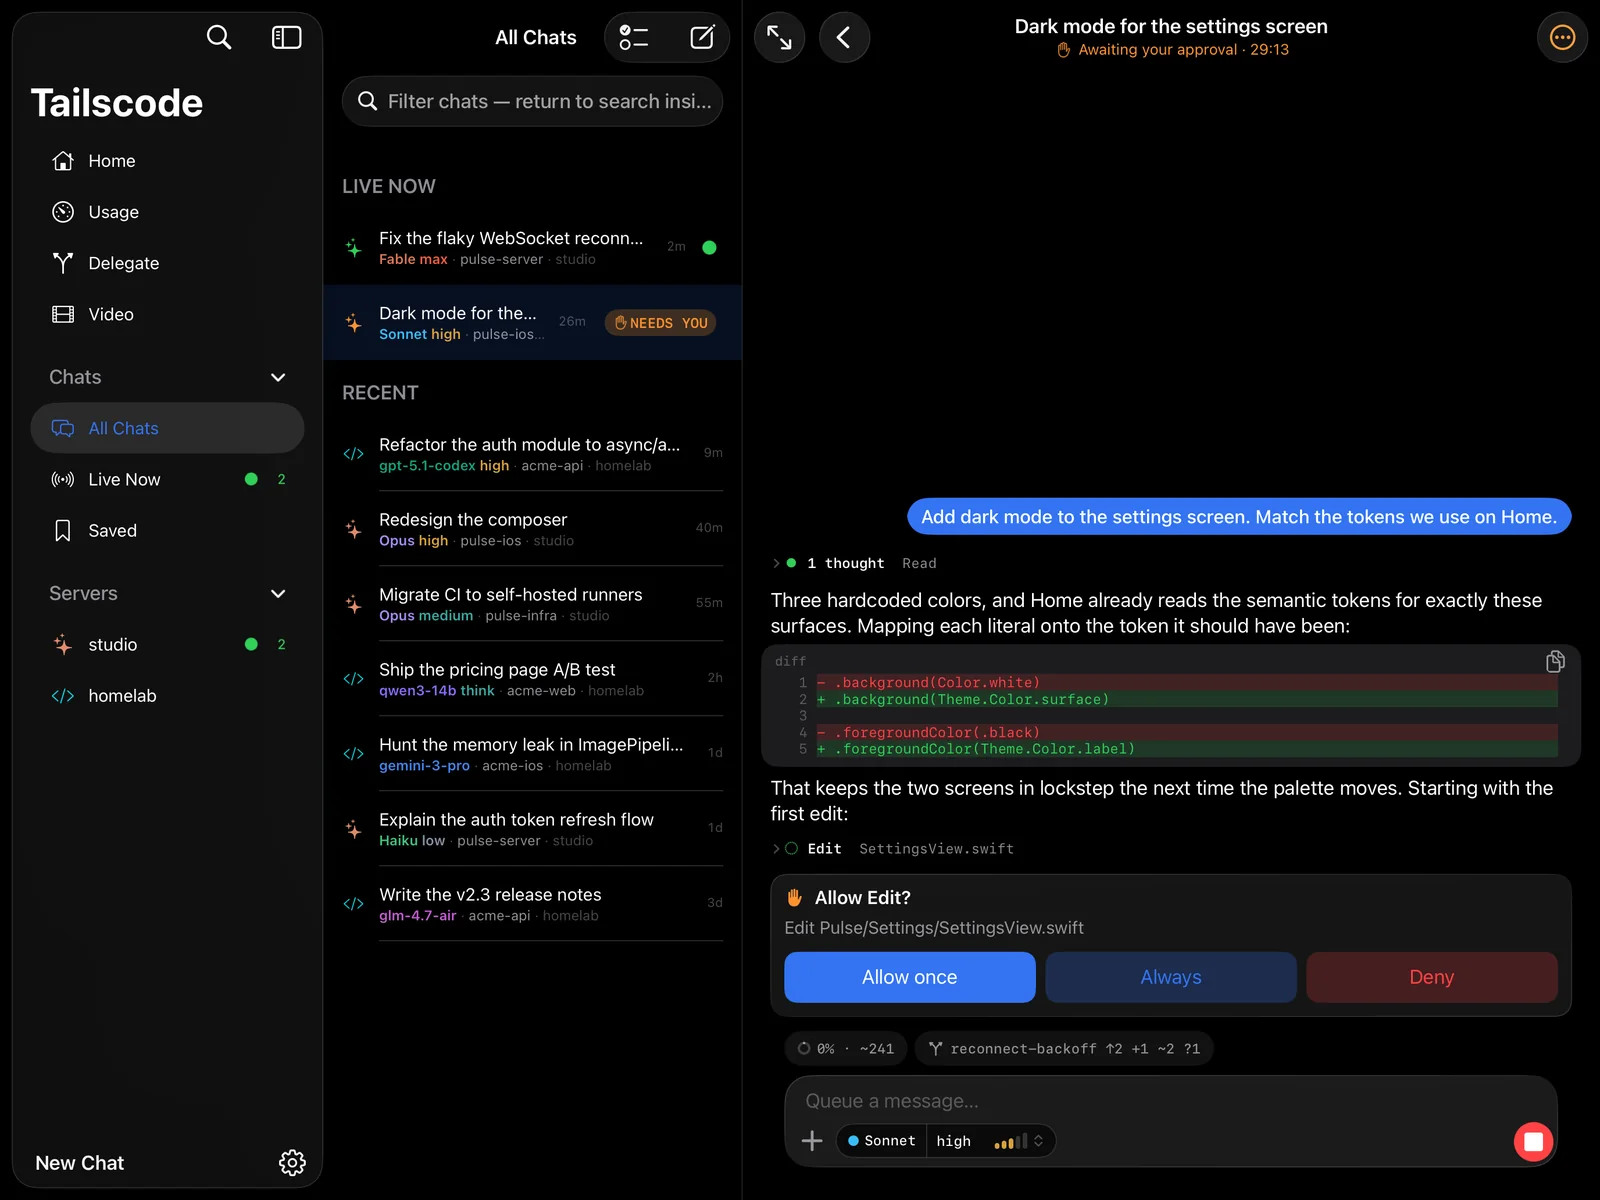Open search with the magnifier icon
The width and height of the screenshot is (1600, 1200).
(219, 37)
